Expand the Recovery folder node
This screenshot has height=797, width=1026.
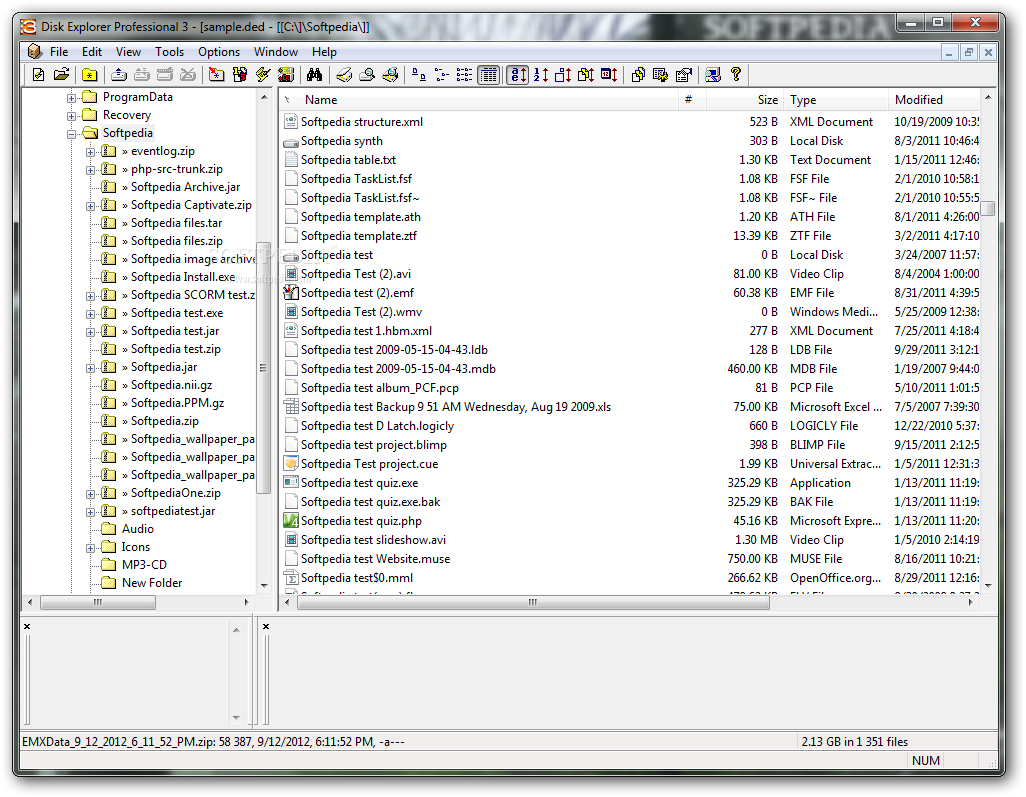(x=71, y=116)
